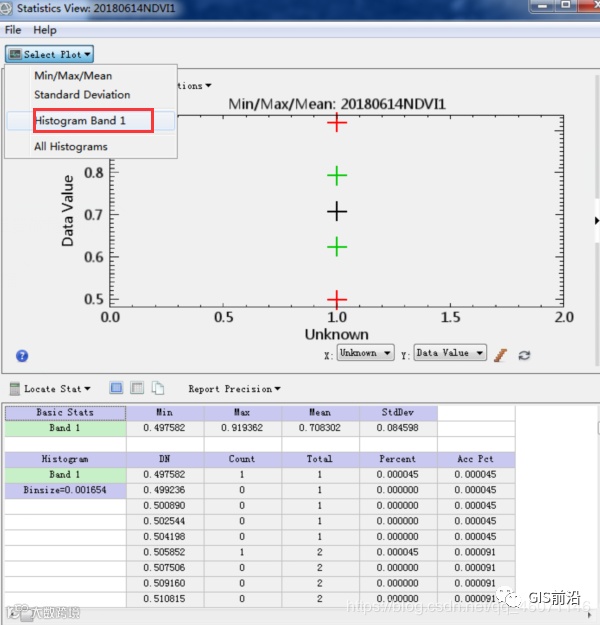The height and width of the screenshot is (625, 600).
Task: Maximize the Statistics View window
Action: coord(565,6)
